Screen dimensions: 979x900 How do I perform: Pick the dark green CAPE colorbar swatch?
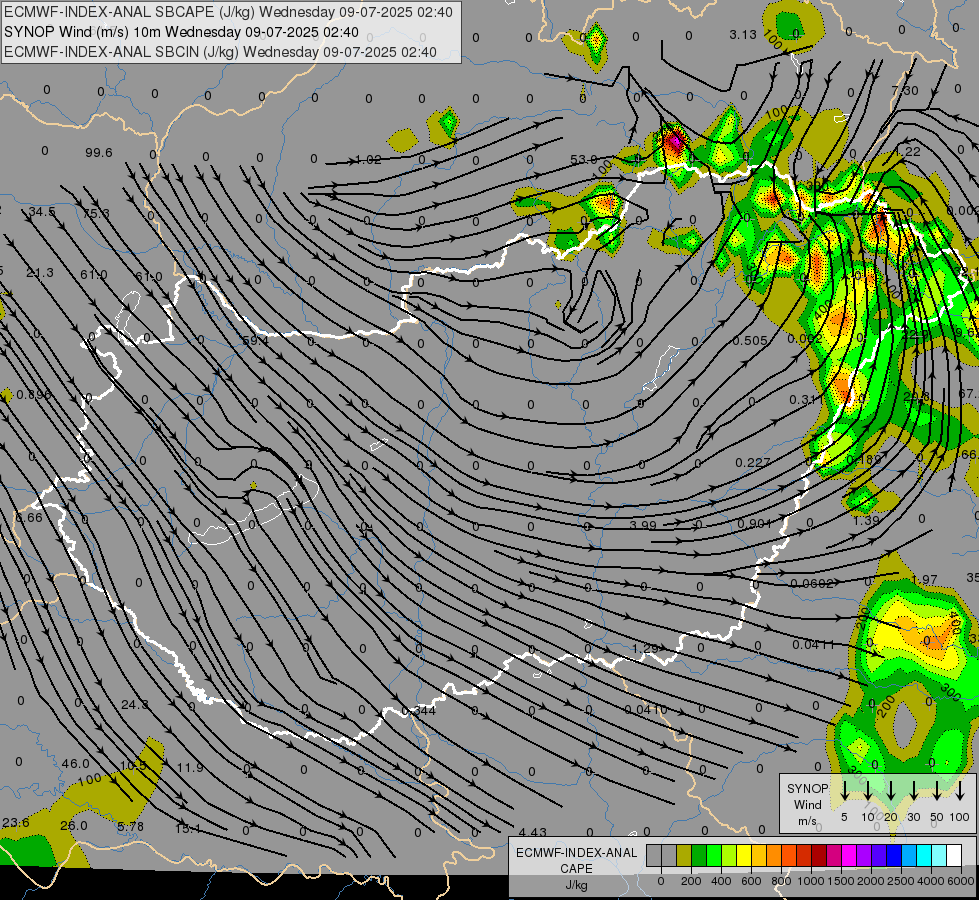click(699, 855)
